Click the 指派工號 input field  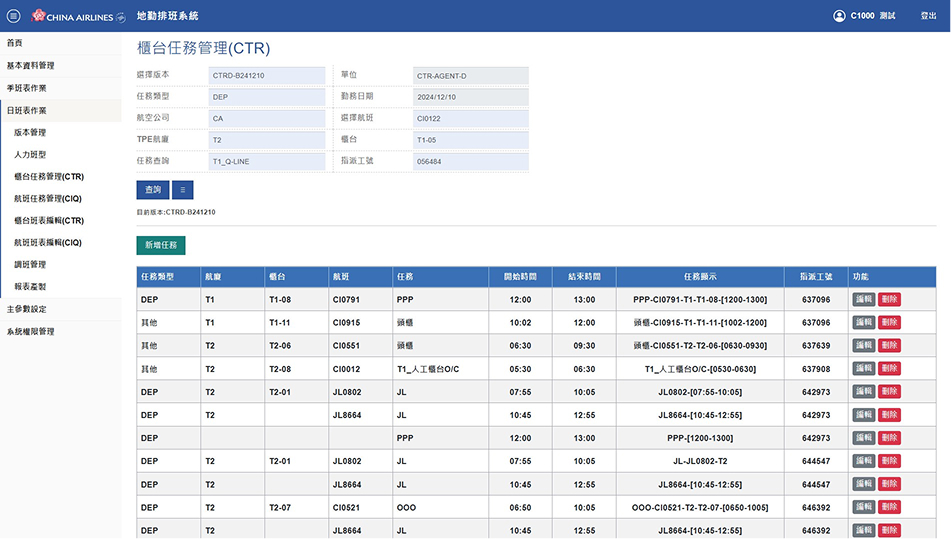[470, 161]
